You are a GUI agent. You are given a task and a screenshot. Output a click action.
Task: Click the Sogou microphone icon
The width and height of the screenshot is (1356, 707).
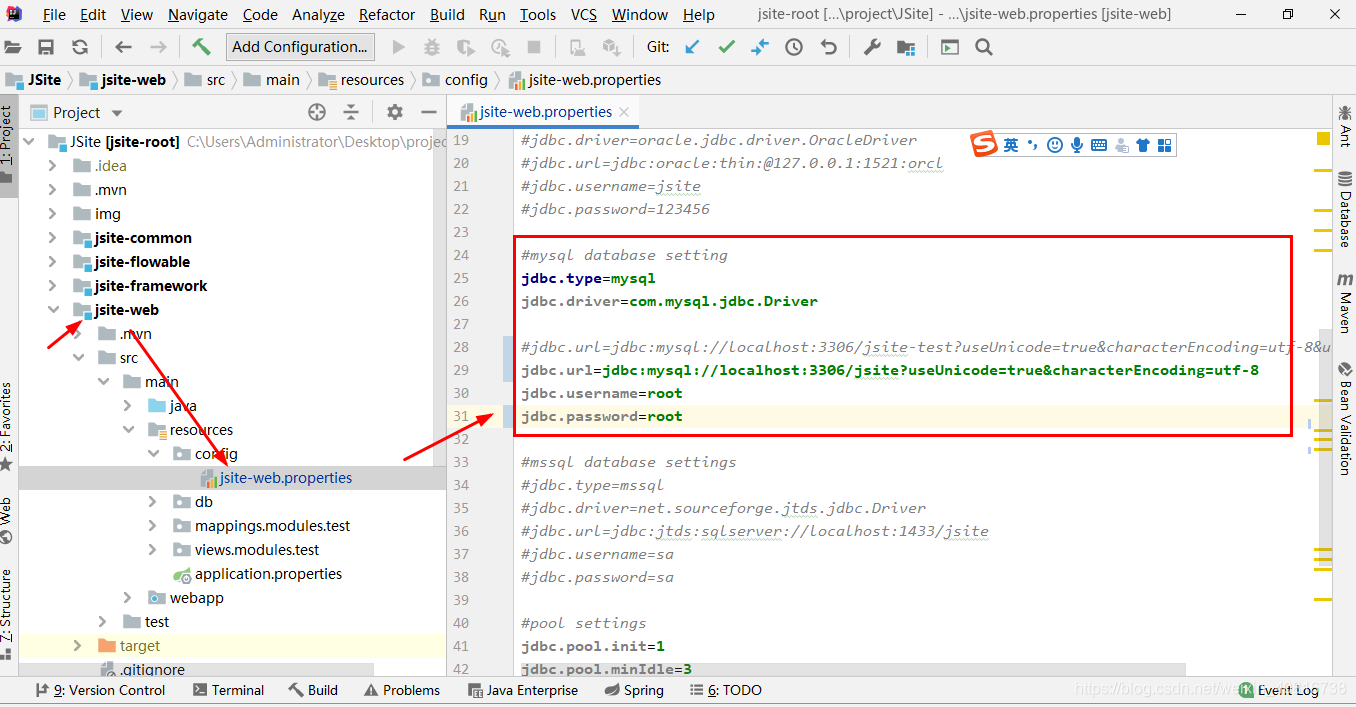point(1077,145)
